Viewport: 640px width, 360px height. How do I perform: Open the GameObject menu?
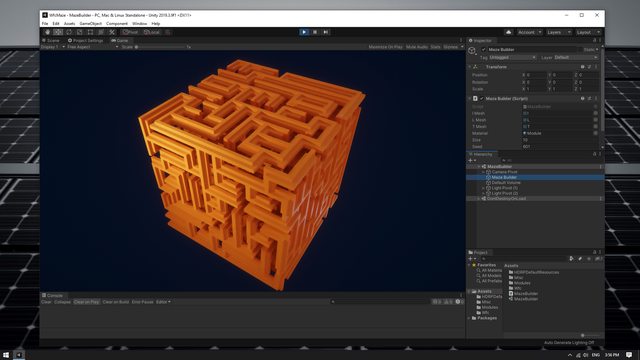91,24
